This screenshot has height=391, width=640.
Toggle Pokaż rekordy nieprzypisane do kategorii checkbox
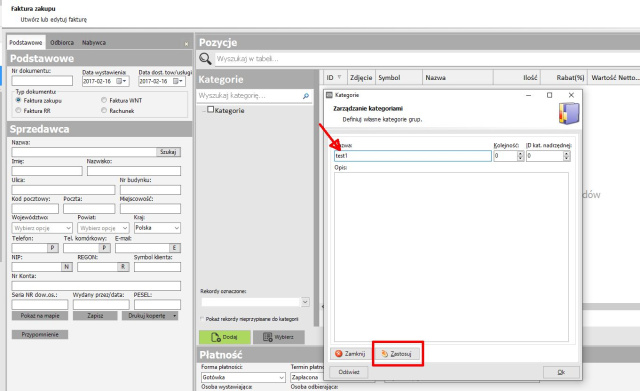pyautogui.click(x=202, y=319)
